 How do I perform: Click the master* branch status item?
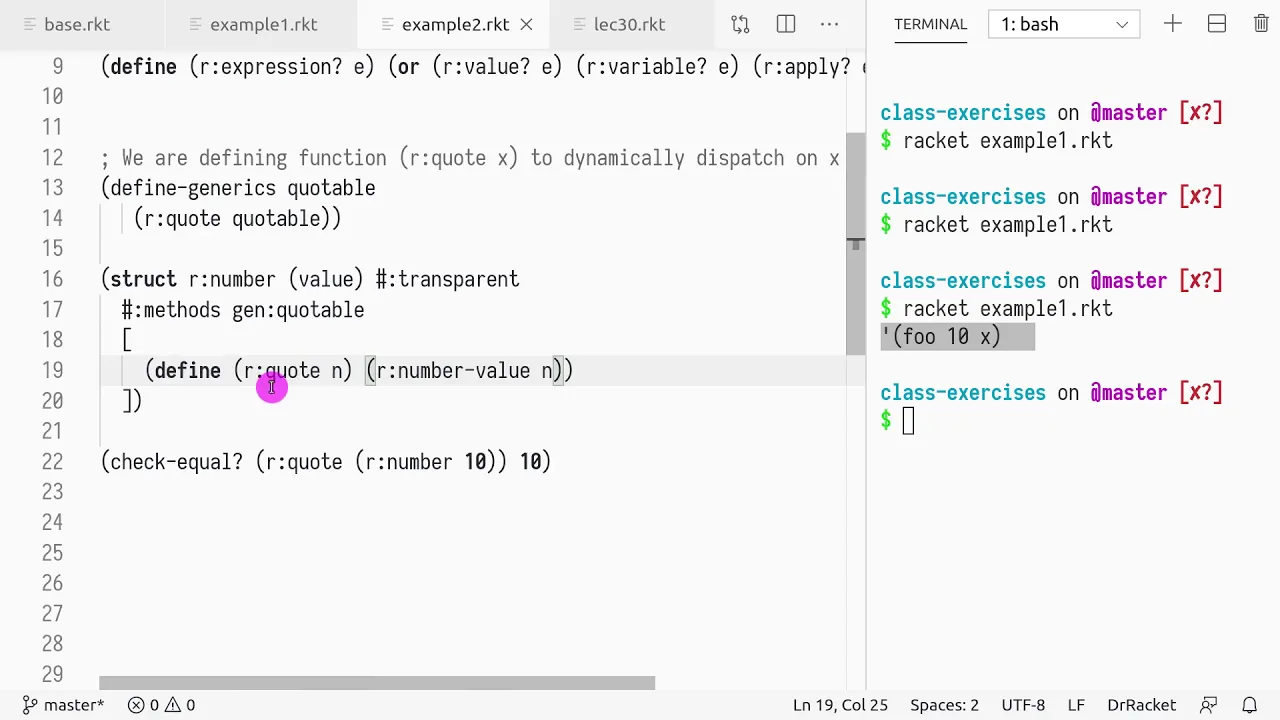click(x=63, y=705)
